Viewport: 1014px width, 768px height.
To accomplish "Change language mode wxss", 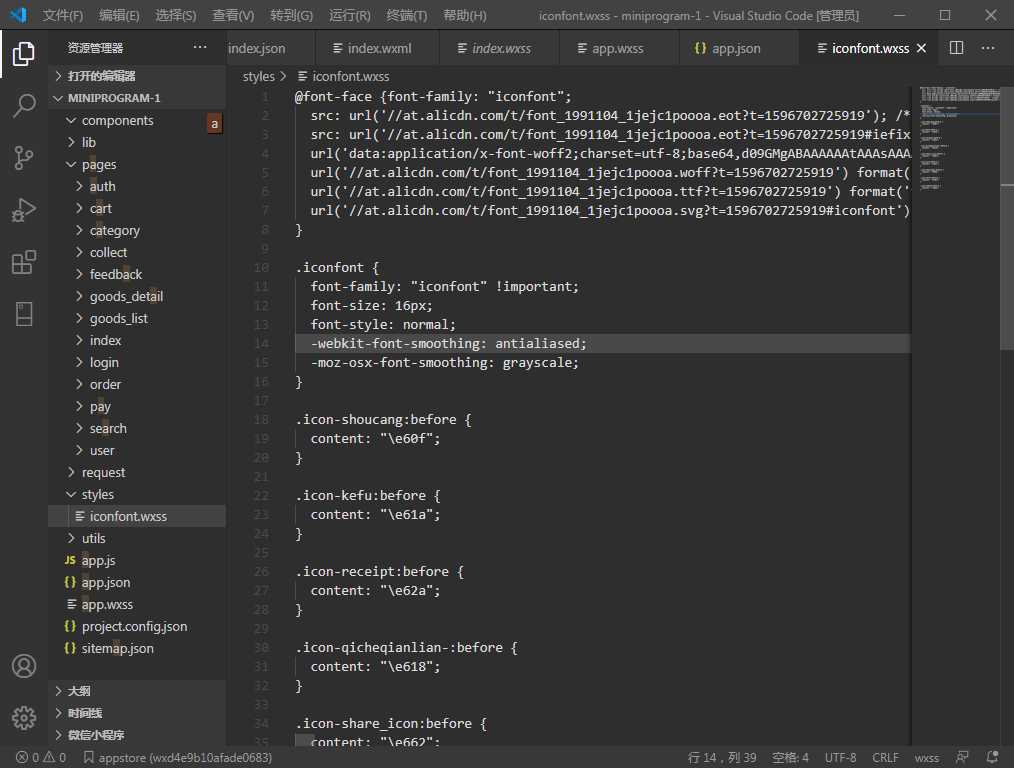I will point(927,758).
